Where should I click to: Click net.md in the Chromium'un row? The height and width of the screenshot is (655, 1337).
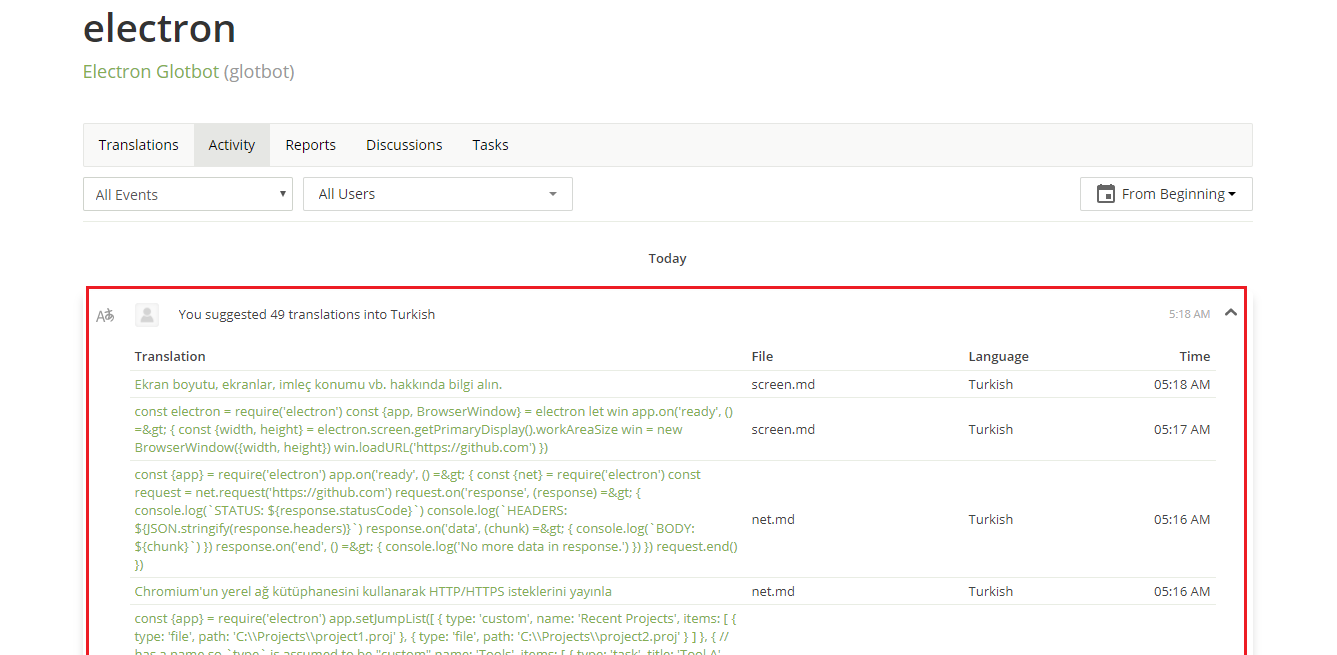[x=773, y=591]
